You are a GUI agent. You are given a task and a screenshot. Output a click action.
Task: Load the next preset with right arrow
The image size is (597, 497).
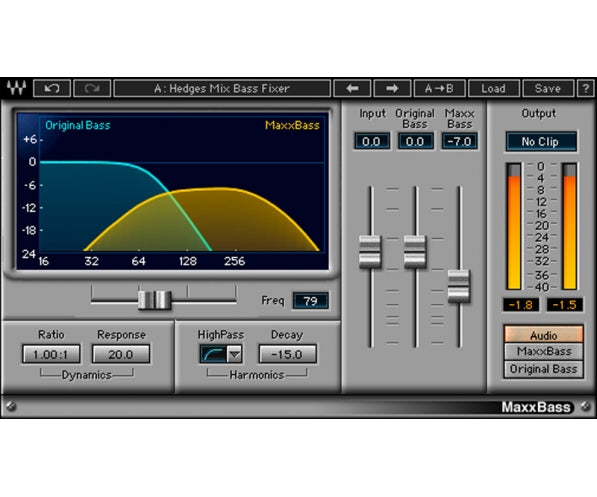[392, 89]
